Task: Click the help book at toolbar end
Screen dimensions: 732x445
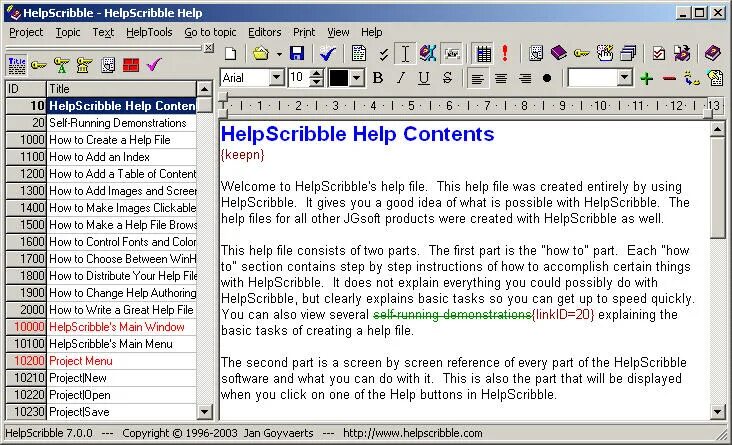Action: [x=712, y=53]
